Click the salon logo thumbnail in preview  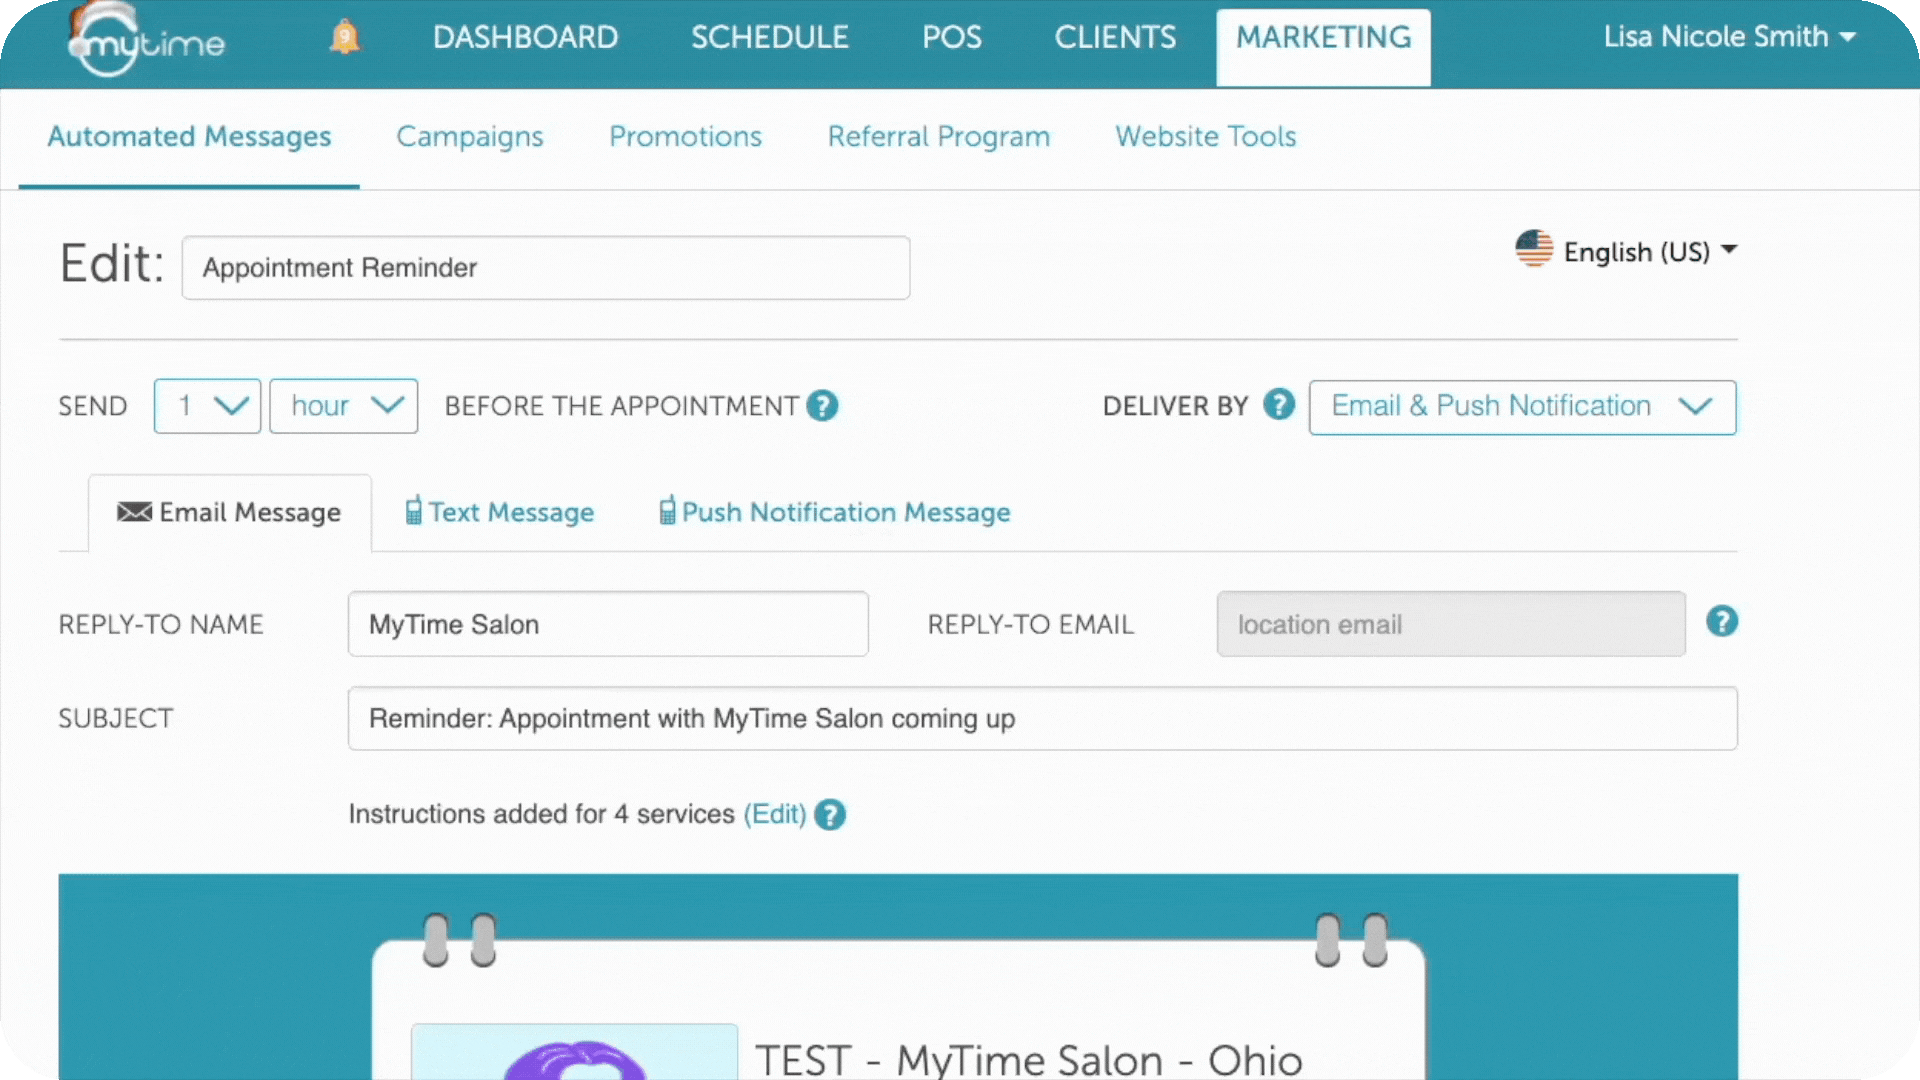click(x=574, y=1052)
